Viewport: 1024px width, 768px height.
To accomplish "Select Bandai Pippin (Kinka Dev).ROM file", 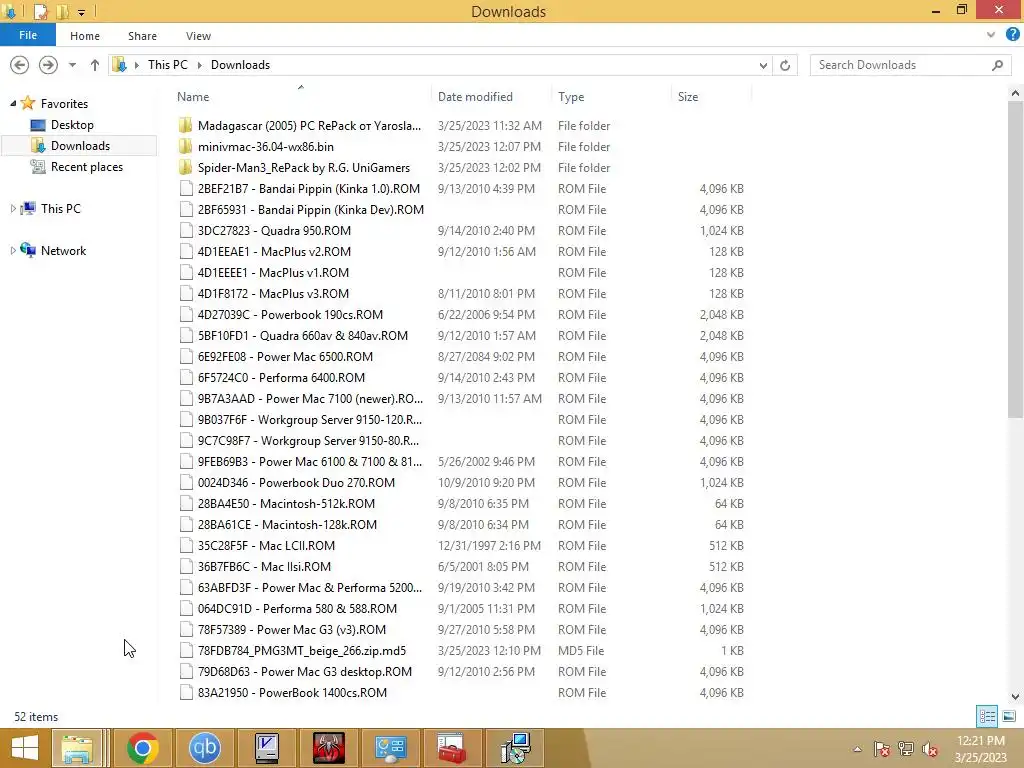I will 311,210.
